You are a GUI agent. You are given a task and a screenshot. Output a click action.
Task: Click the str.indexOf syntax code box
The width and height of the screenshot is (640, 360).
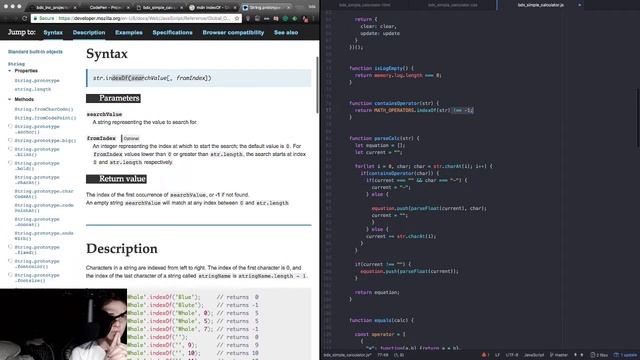199,78
